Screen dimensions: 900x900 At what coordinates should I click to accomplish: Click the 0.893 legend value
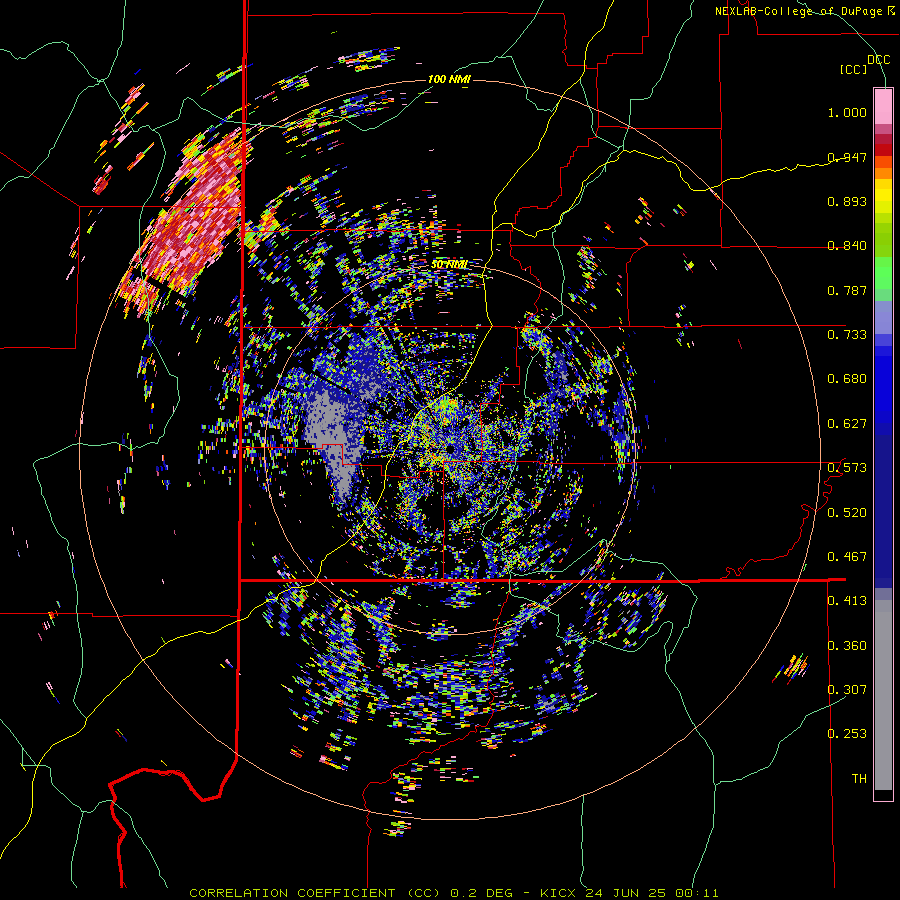[x=847, y=201]
